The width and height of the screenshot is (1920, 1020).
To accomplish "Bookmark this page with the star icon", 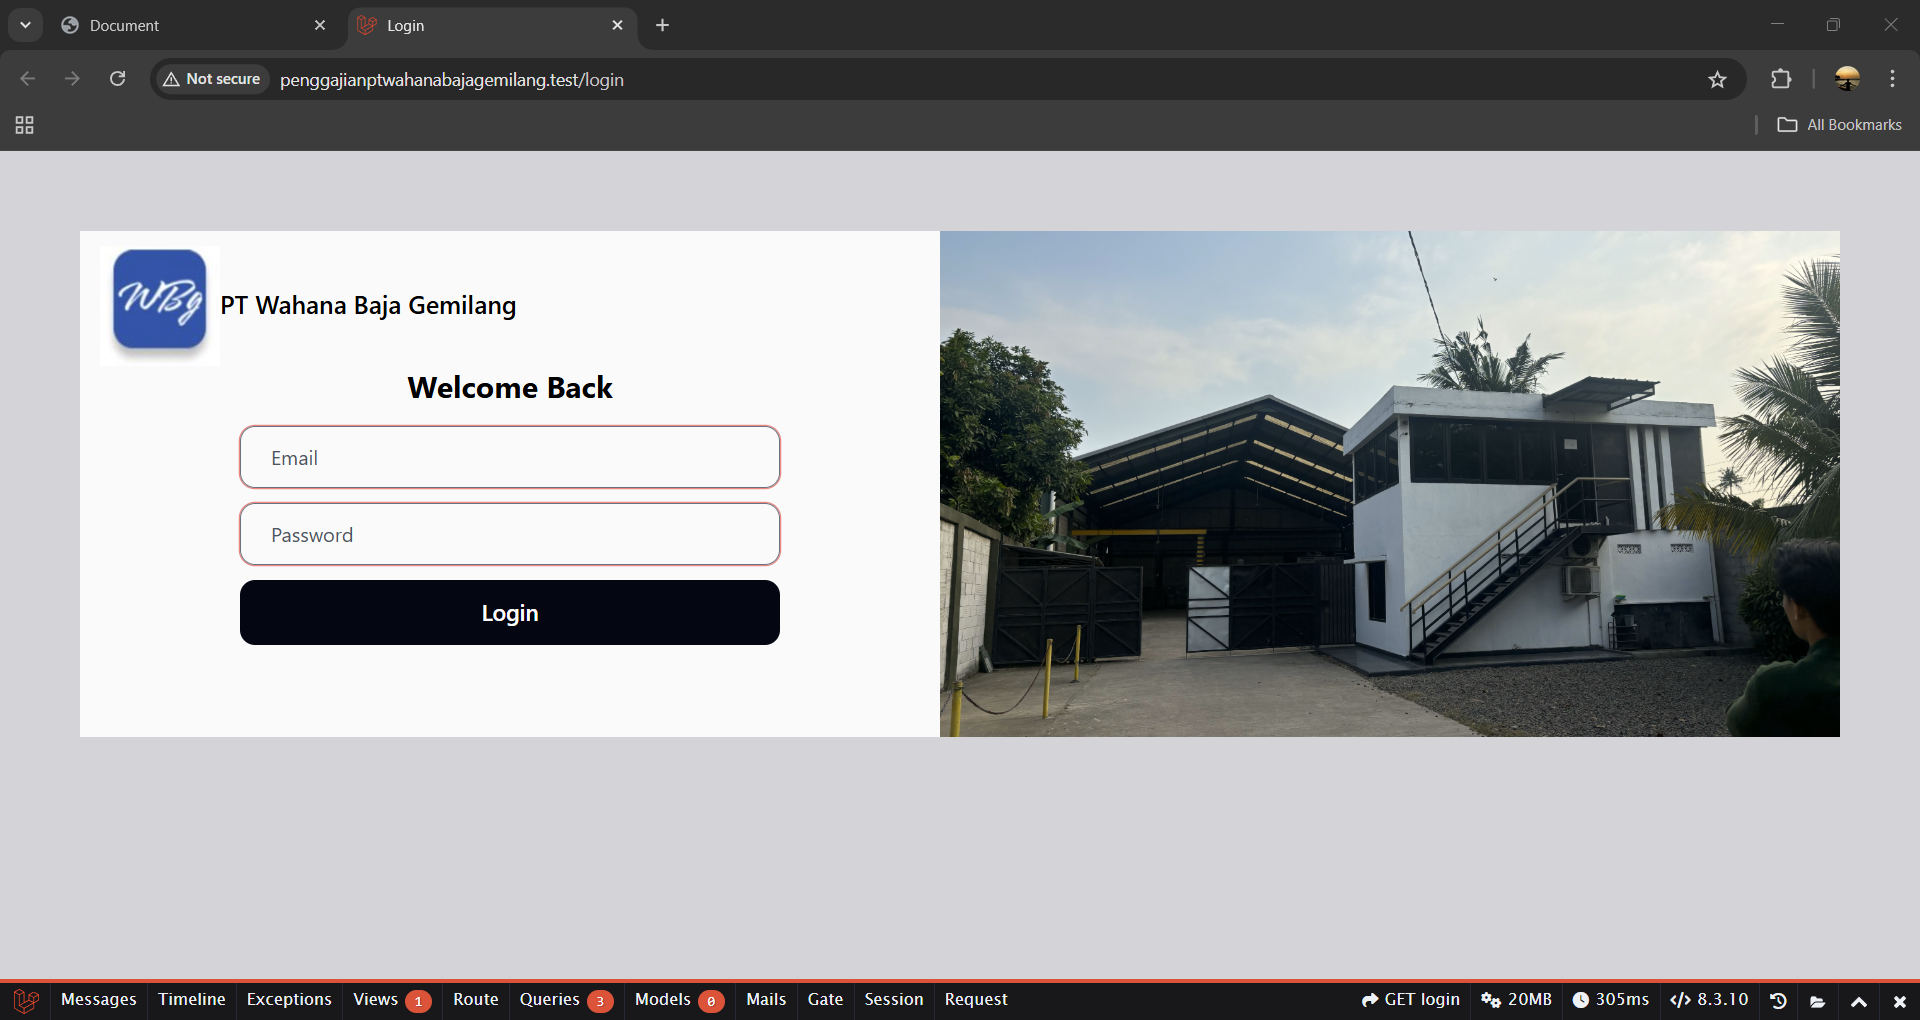I will click(1717, 79).
